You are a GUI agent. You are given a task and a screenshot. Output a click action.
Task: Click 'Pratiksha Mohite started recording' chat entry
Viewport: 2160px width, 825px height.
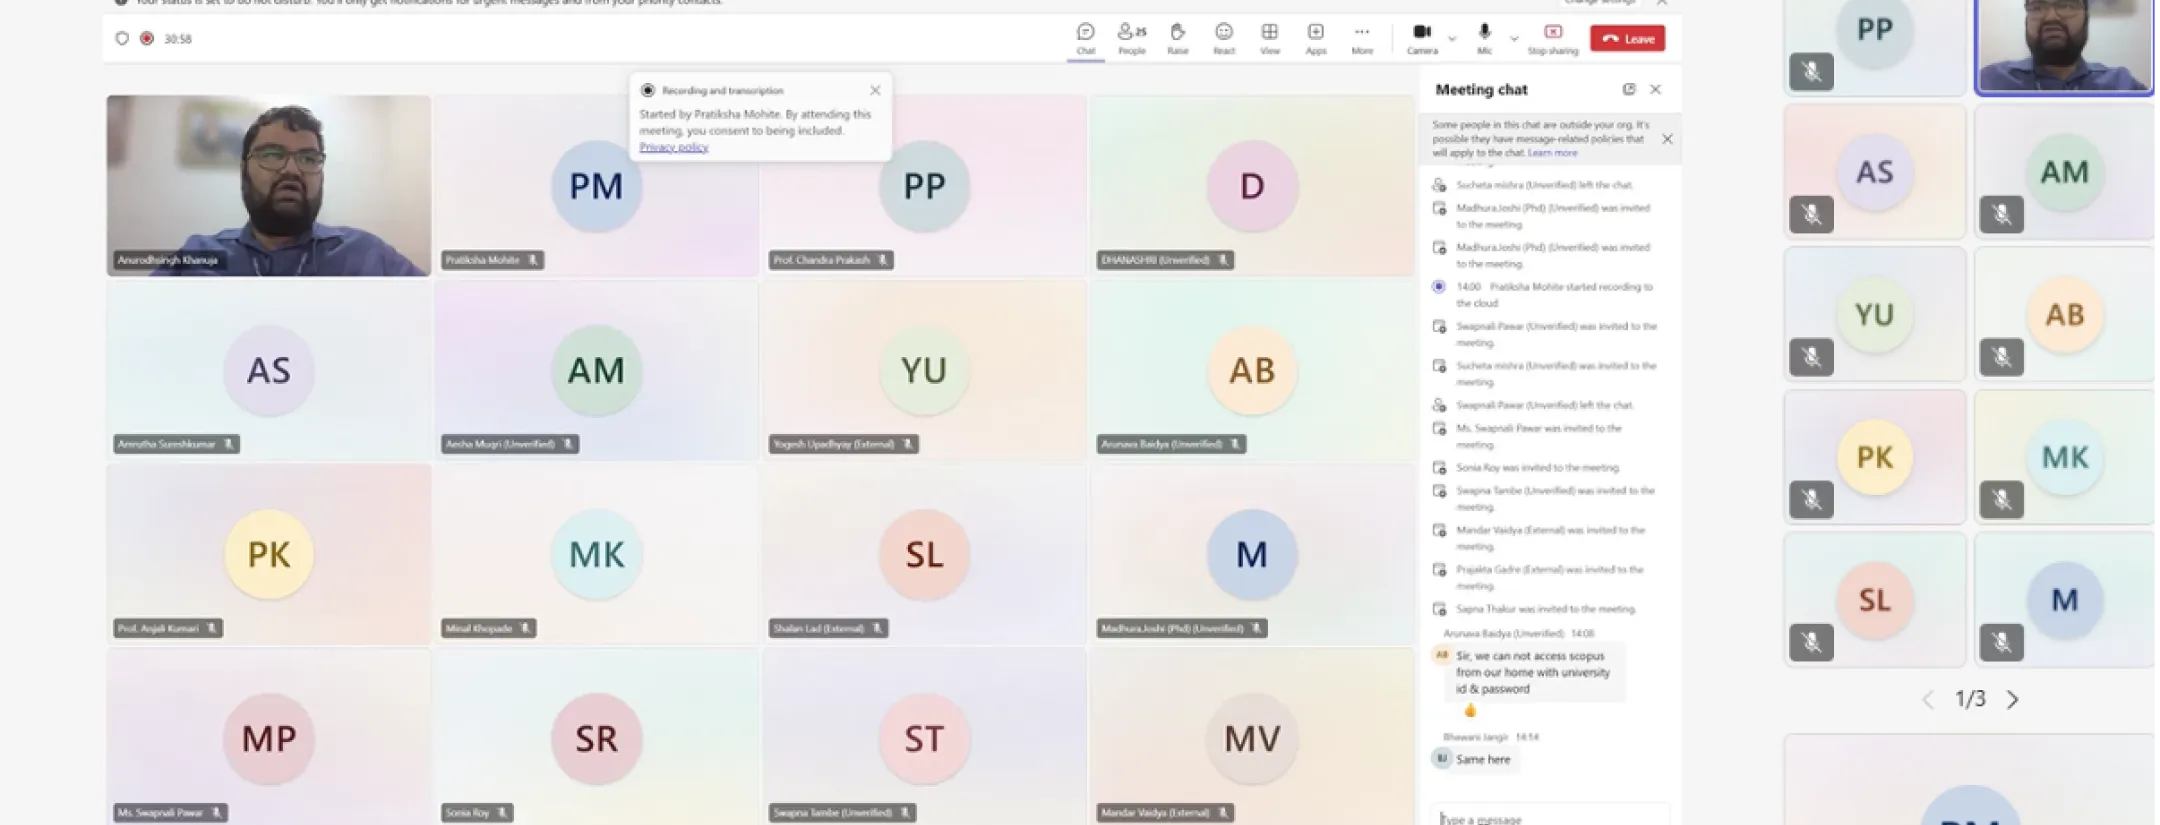point(1554,294)
